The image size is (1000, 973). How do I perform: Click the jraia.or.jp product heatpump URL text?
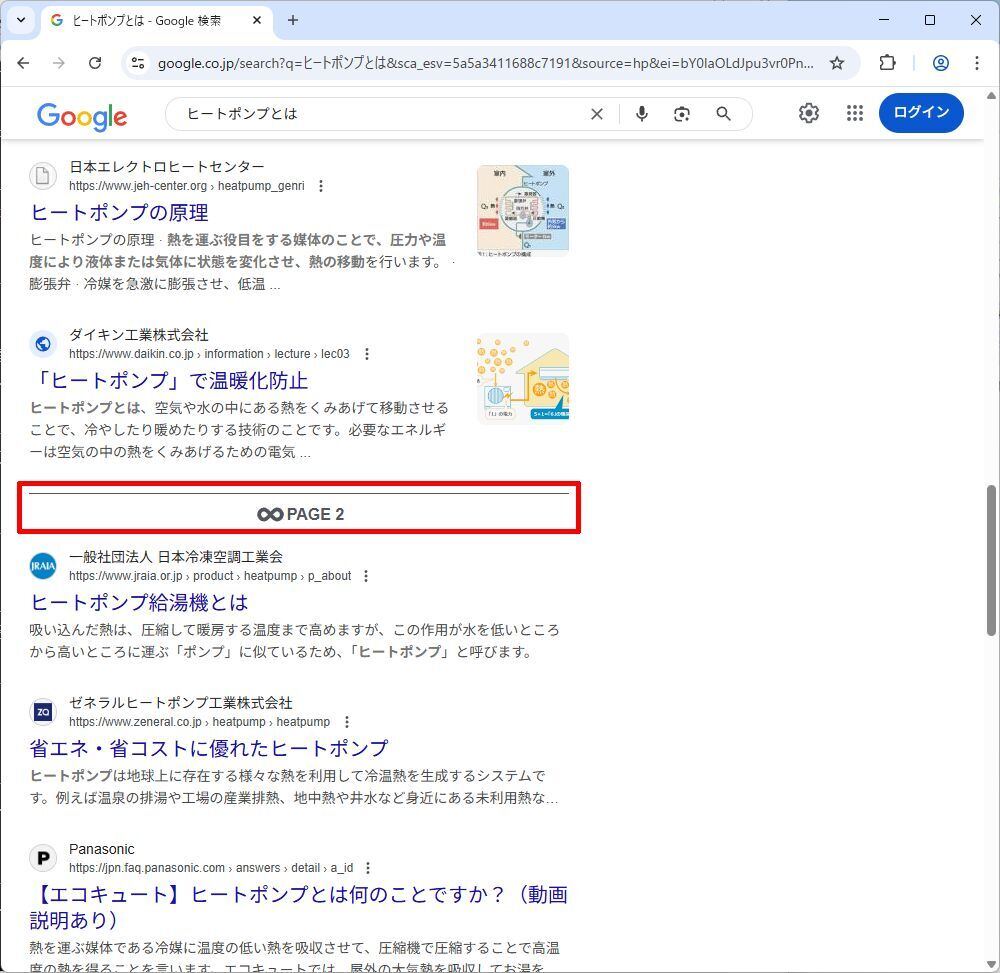click(x=210, y=576)
